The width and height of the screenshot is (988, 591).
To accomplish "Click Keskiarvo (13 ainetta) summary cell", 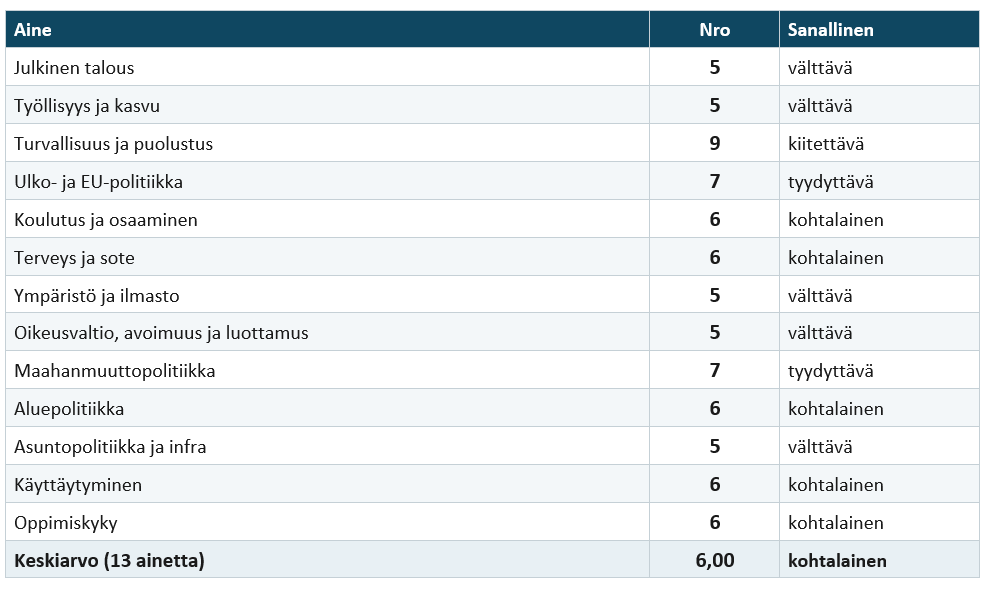I will coord(327,560).
